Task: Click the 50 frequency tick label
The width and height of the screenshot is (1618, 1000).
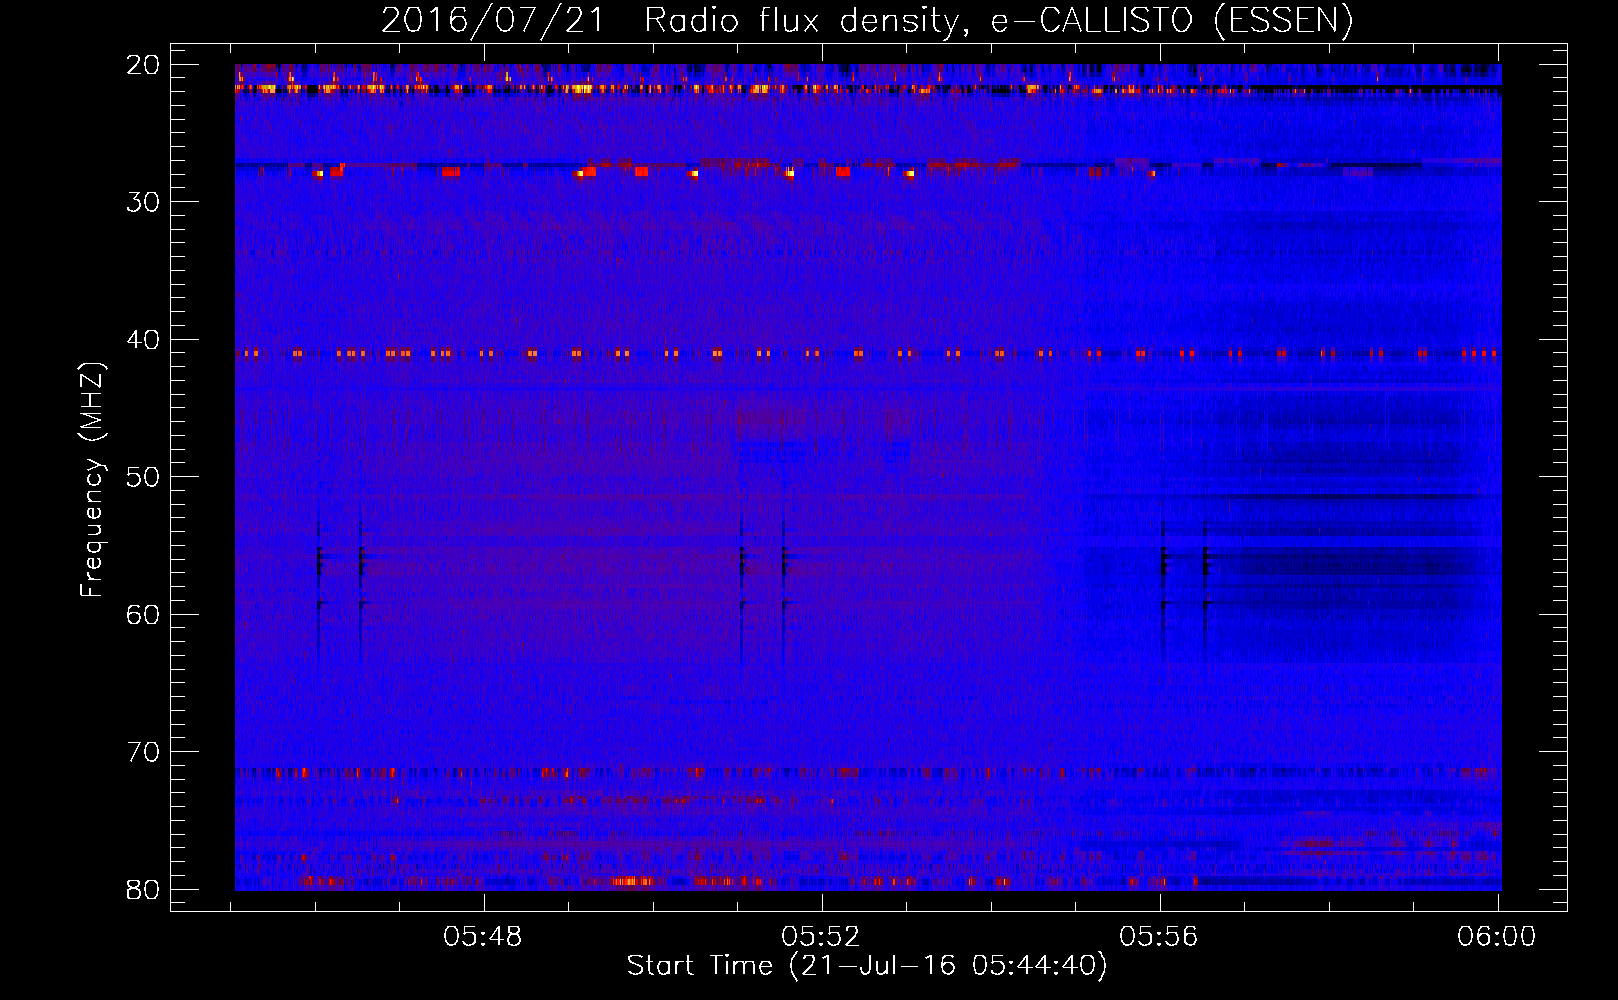Action: [143, 477]
